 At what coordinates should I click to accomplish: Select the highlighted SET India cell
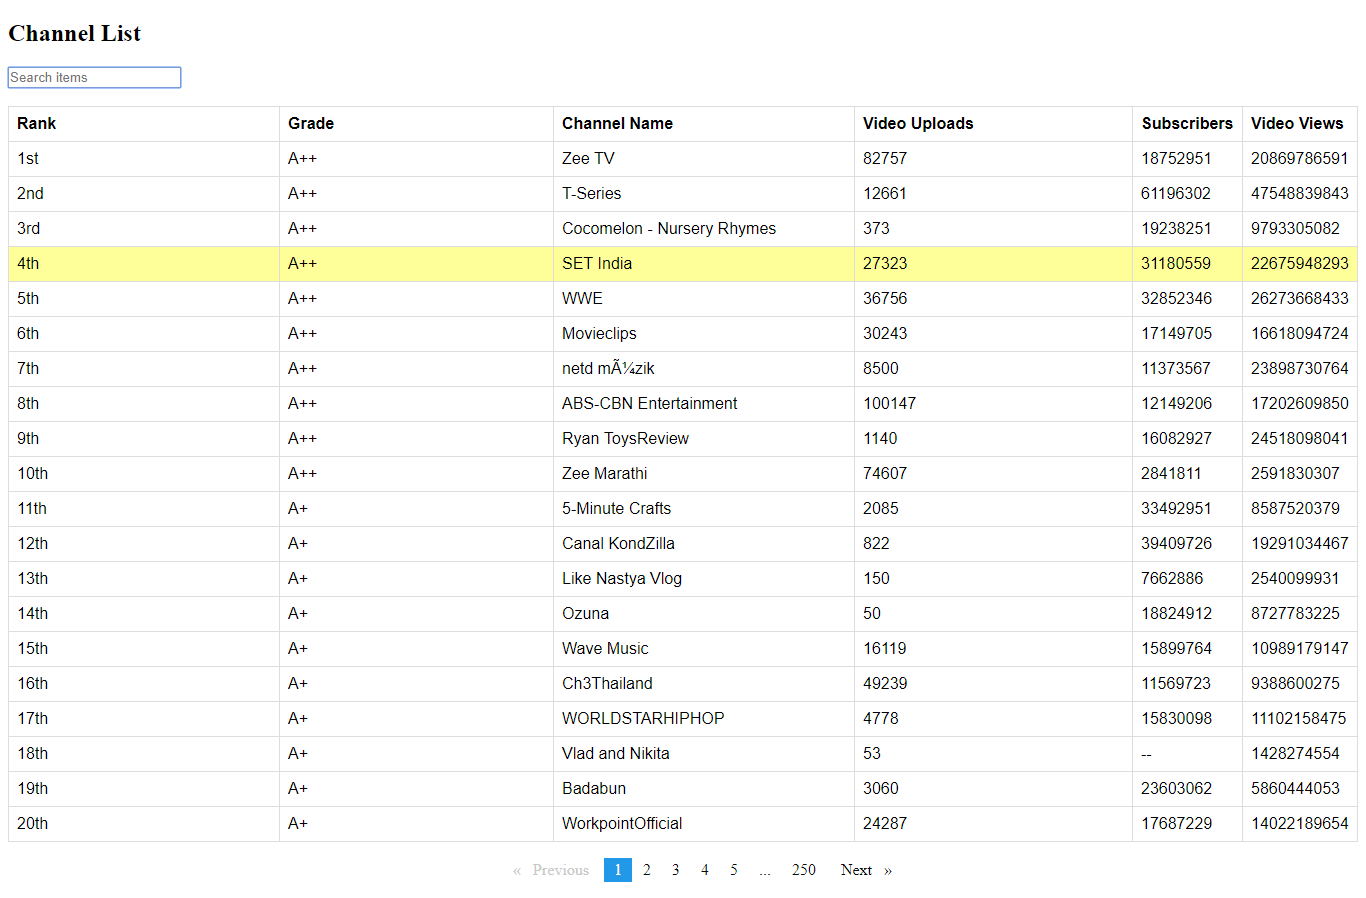pyautogui.click(x=704, y=264)
